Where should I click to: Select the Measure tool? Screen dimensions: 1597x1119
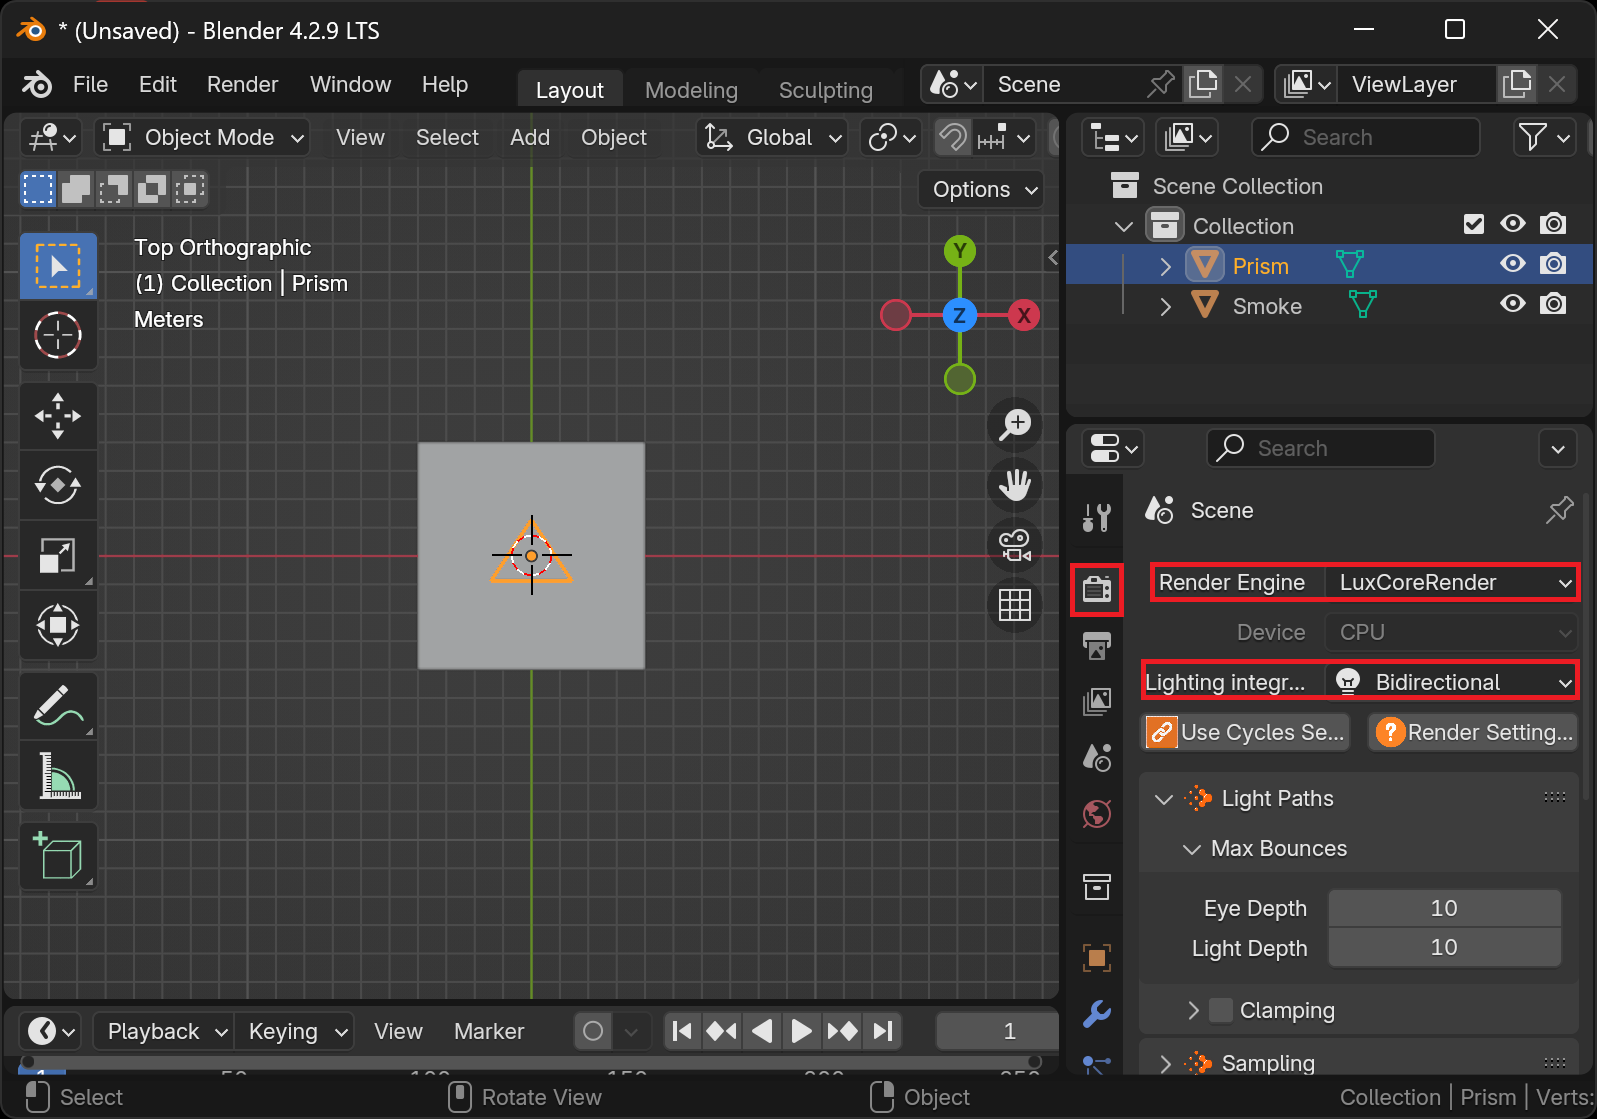coord(58,776)
